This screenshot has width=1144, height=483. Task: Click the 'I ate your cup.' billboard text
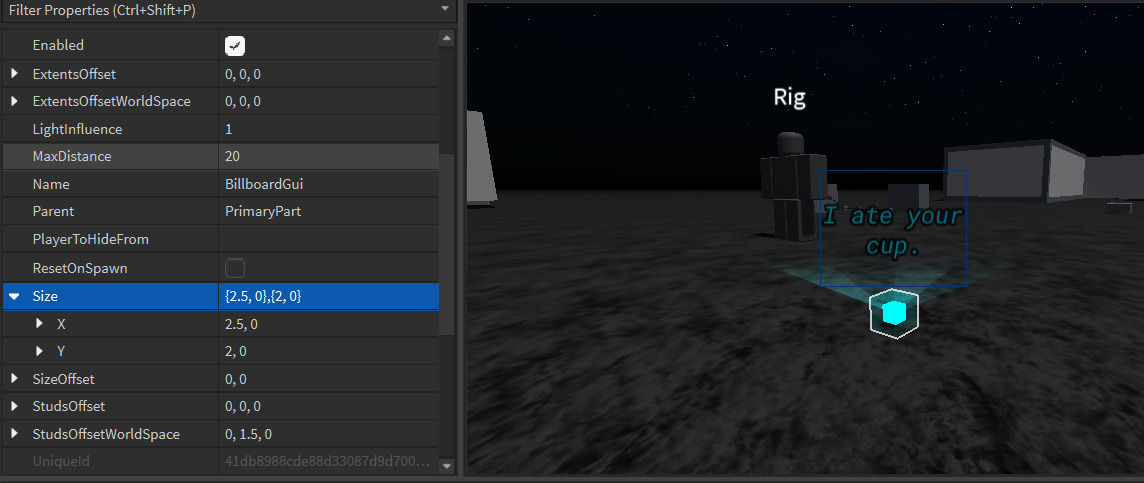[893, 231]
